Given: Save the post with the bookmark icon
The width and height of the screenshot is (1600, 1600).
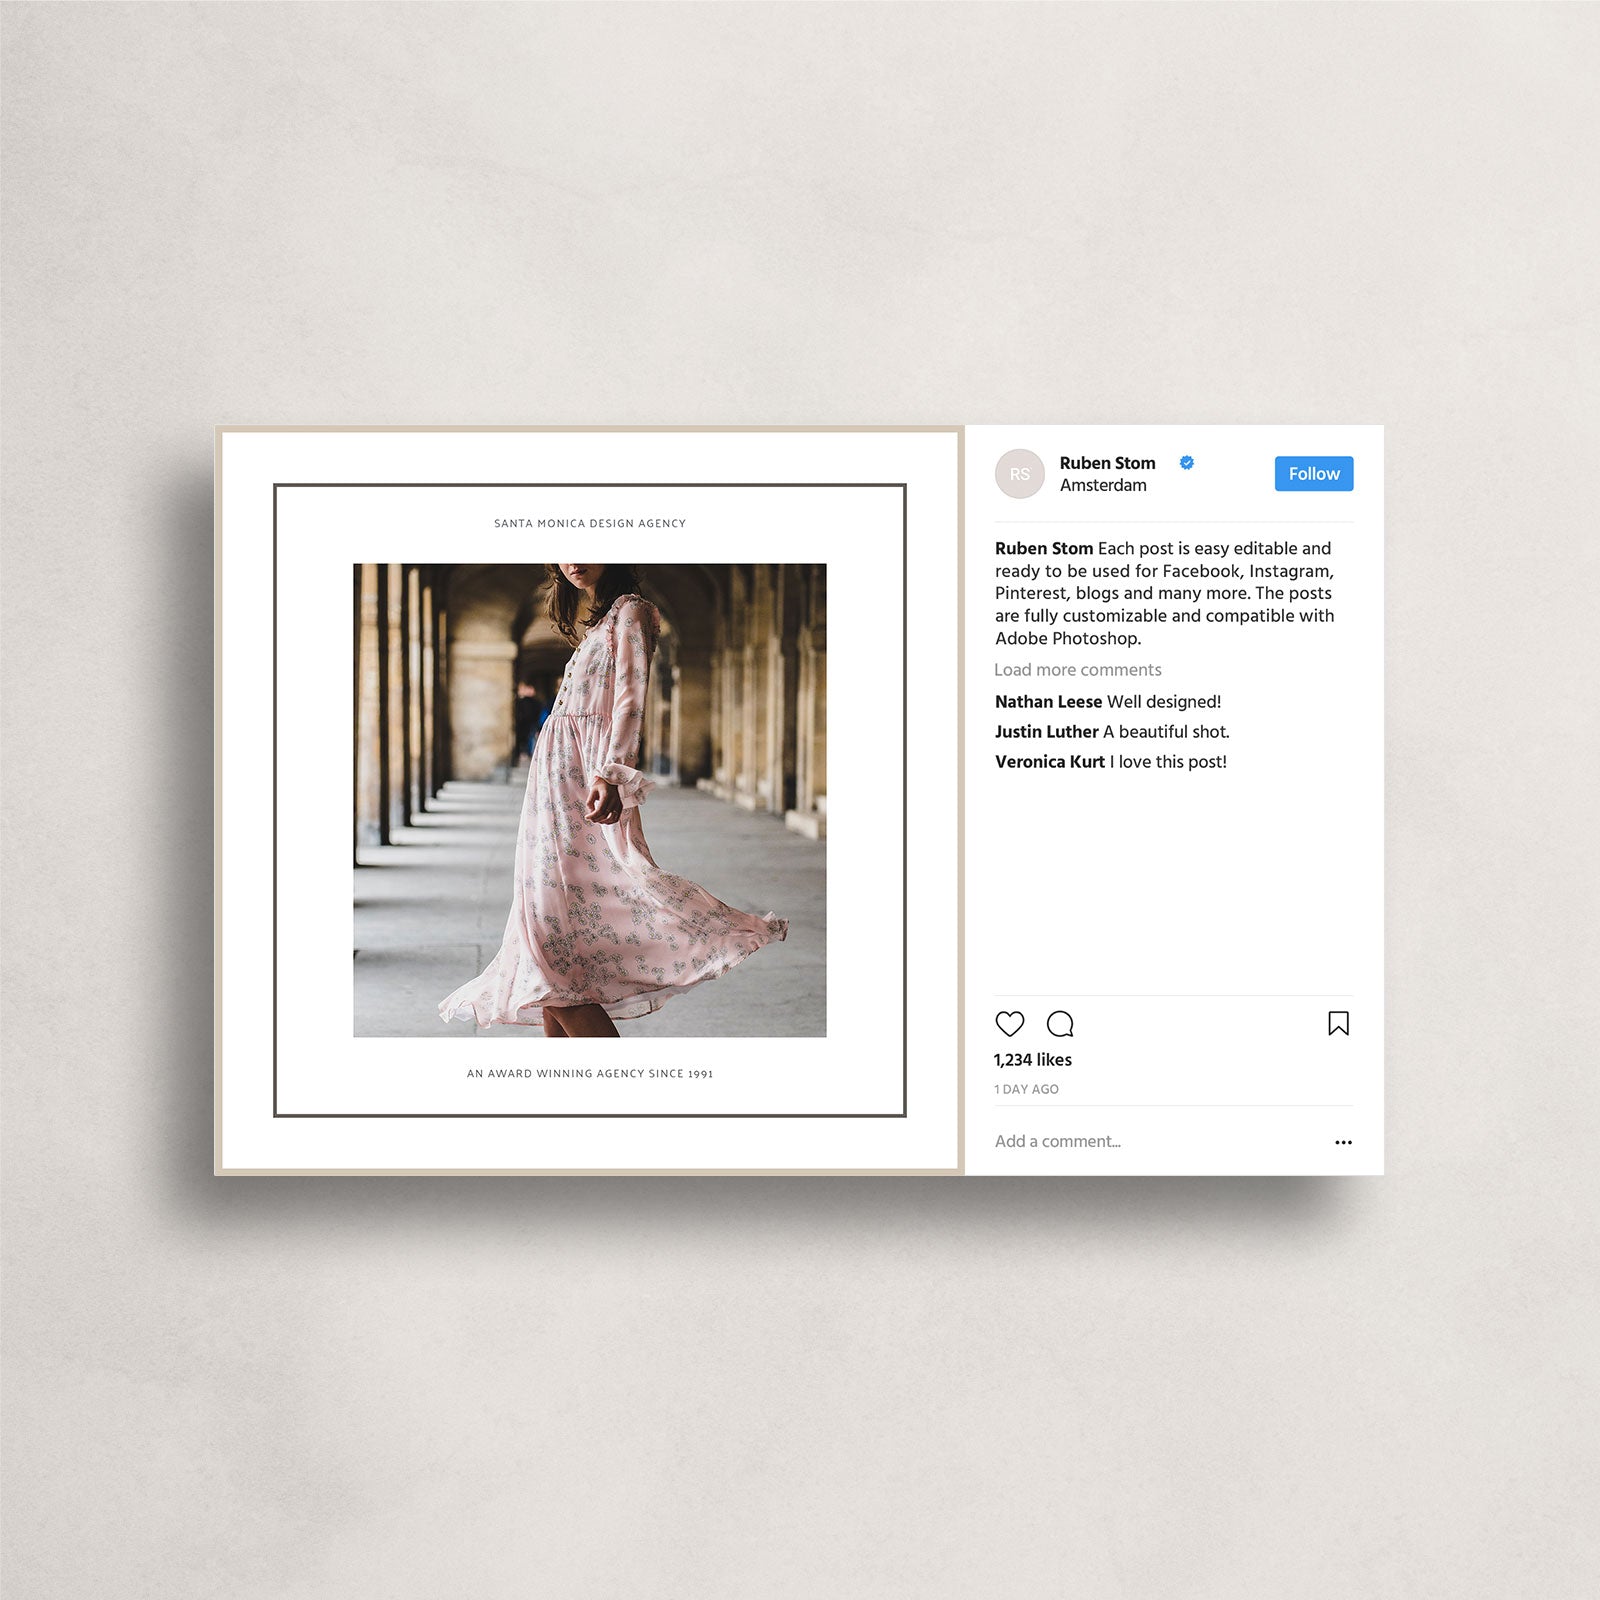Looking at the screenshot, I should click(1338, 1023).
